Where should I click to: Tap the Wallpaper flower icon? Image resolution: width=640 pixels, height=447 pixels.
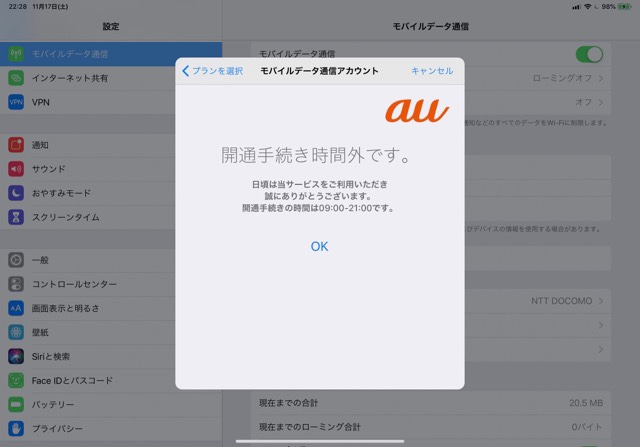click(16, 332)
